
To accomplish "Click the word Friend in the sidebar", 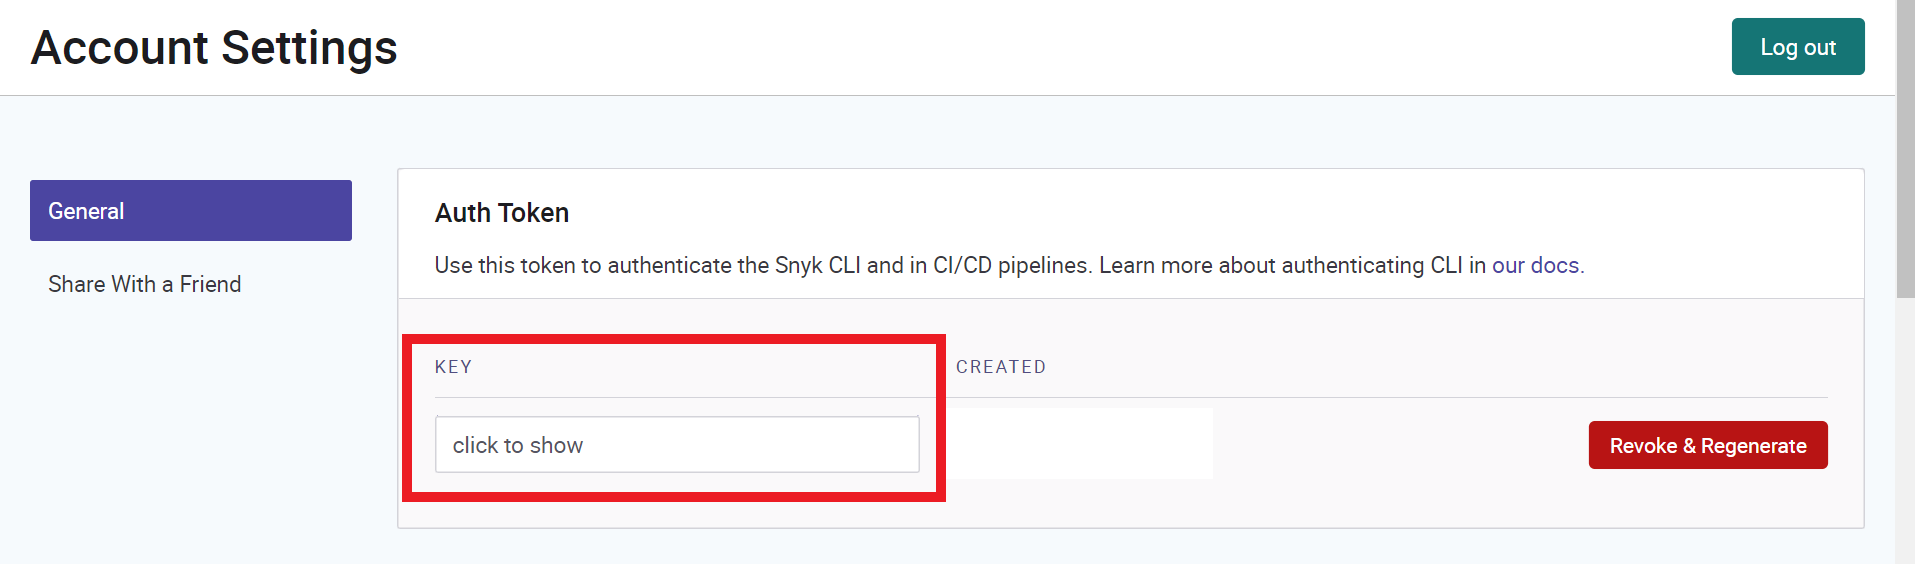I will tap(210, 284).
